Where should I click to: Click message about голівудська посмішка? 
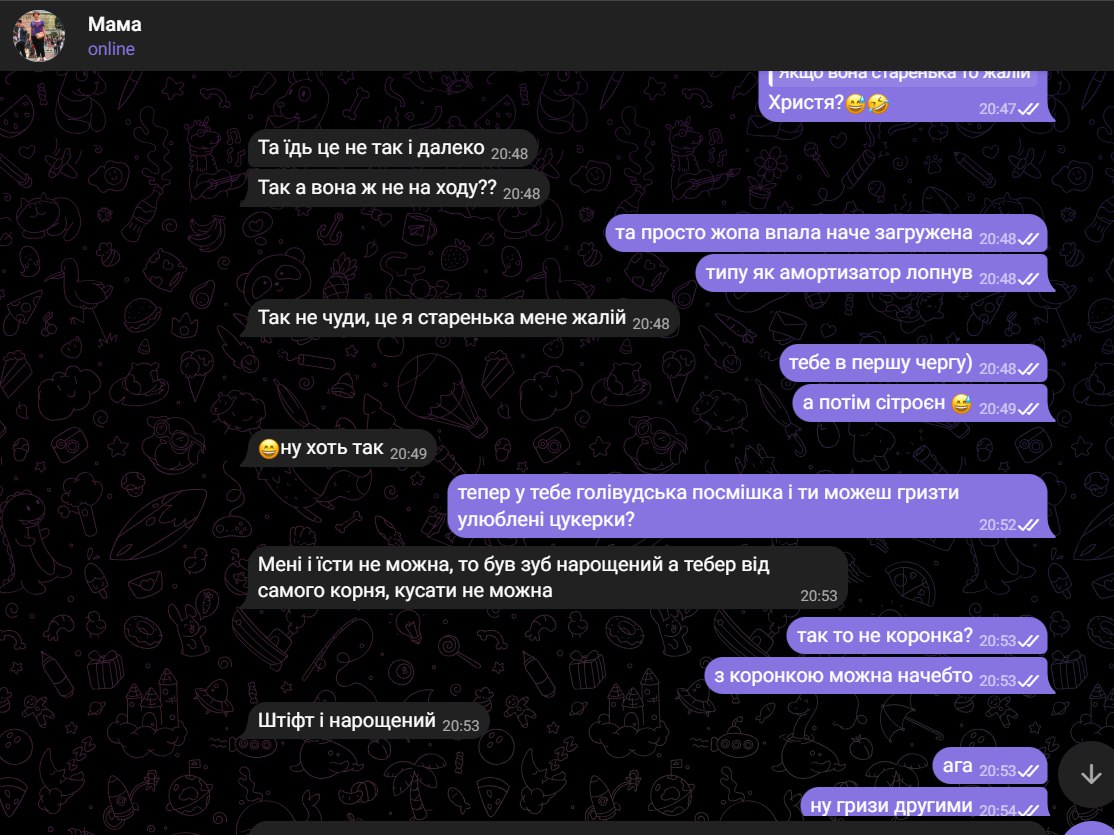747,506
